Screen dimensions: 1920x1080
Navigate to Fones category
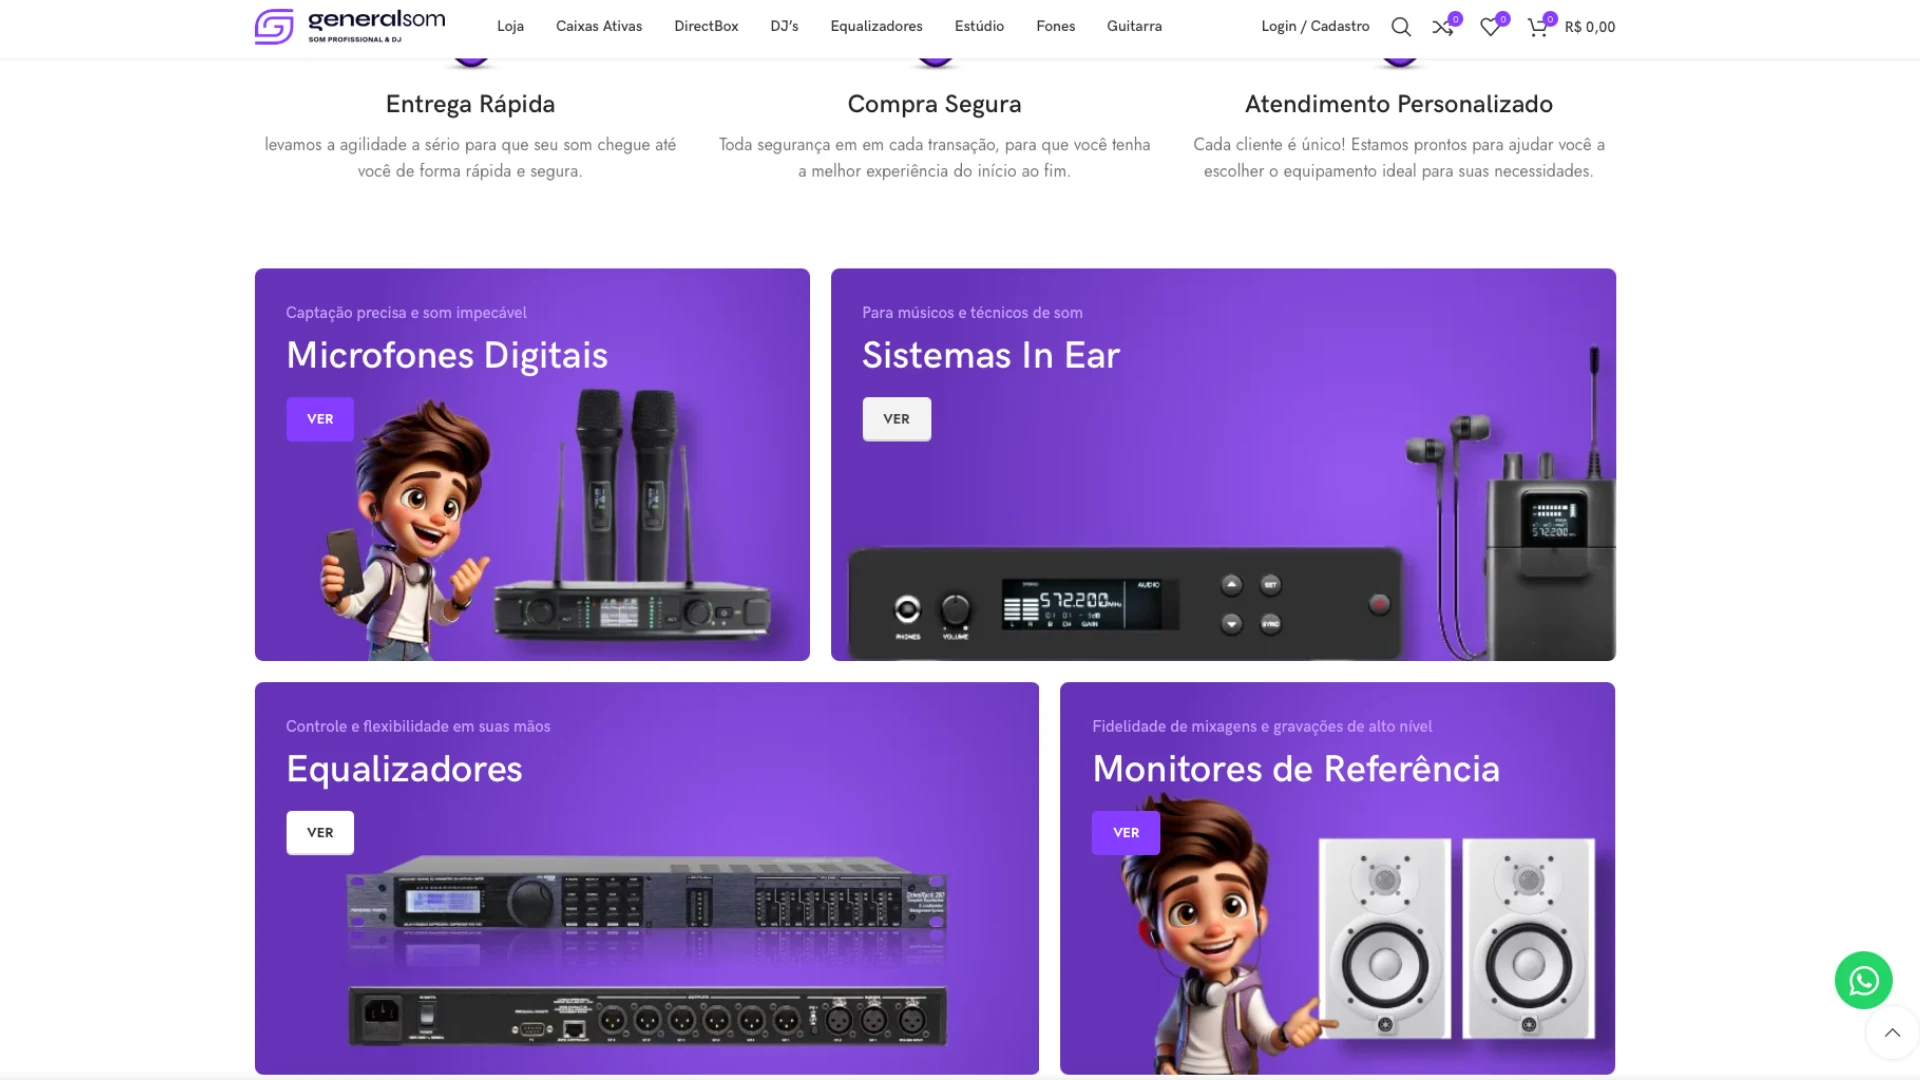click(x=1055, y=26)
